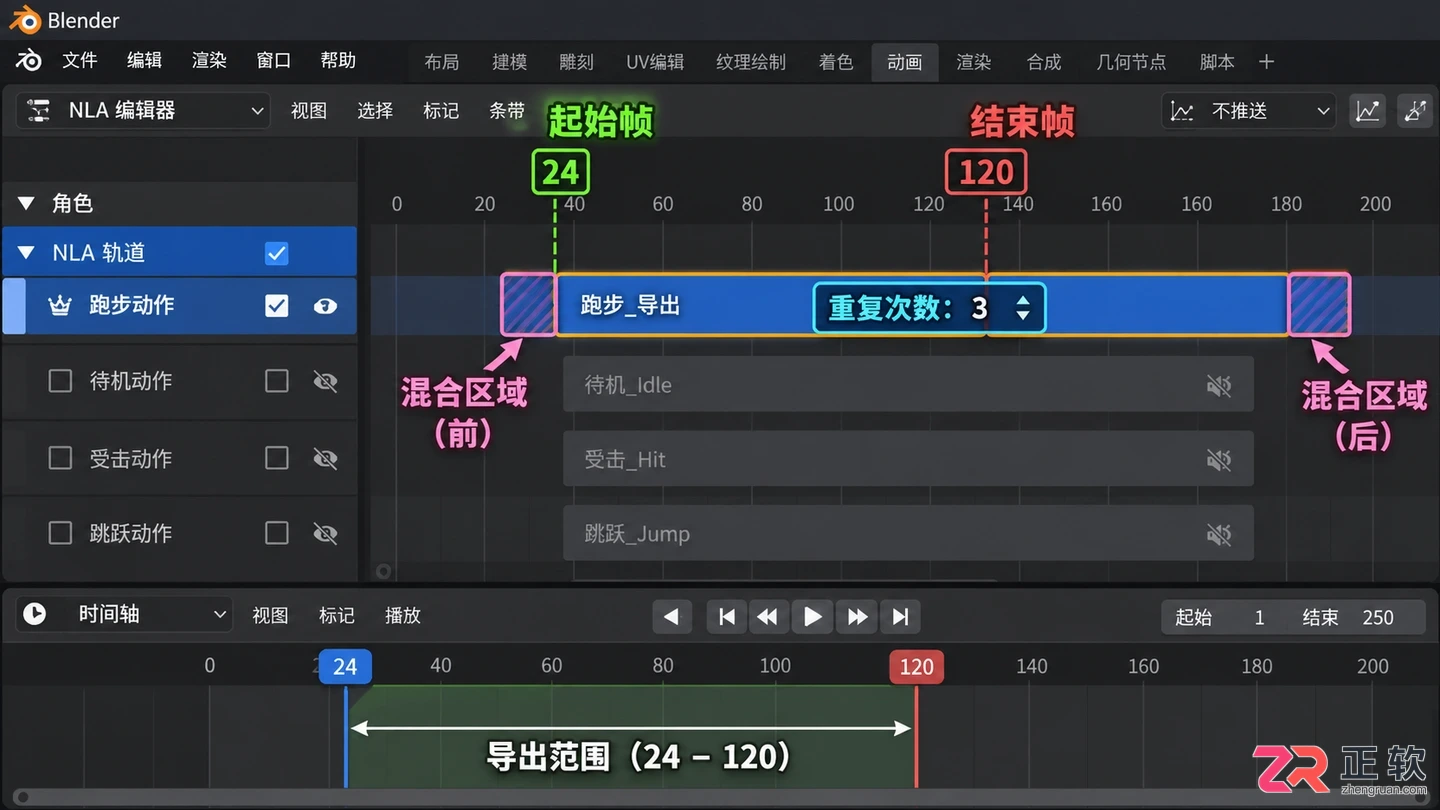Open the 时间轴 editor dropdown

pyautogui.click(x=124, y=614)
